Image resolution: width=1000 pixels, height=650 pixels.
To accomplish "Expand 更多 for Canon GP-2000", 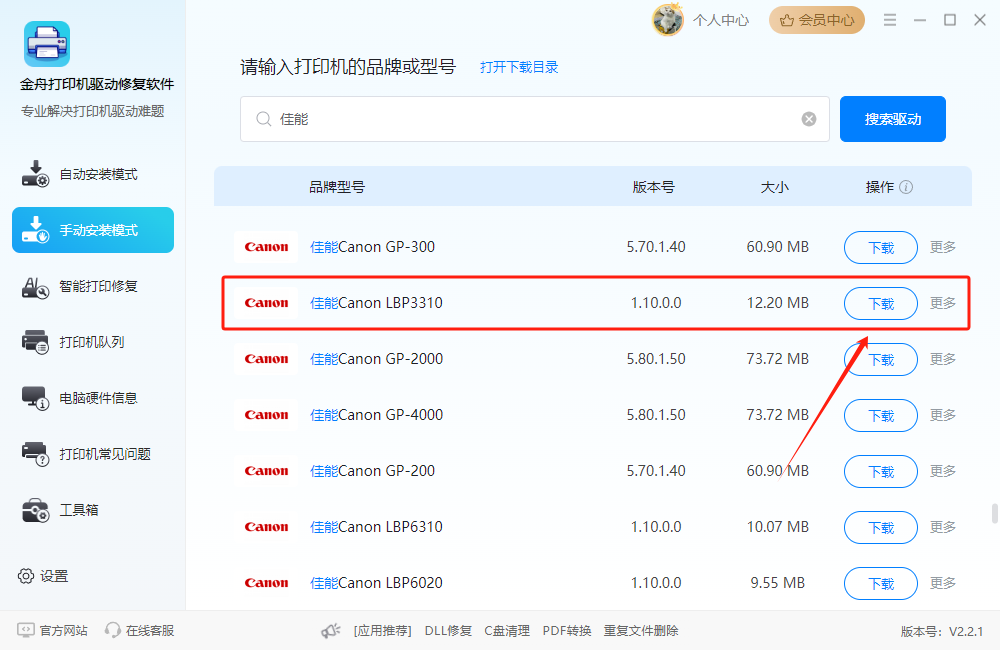I will (943, 359).
